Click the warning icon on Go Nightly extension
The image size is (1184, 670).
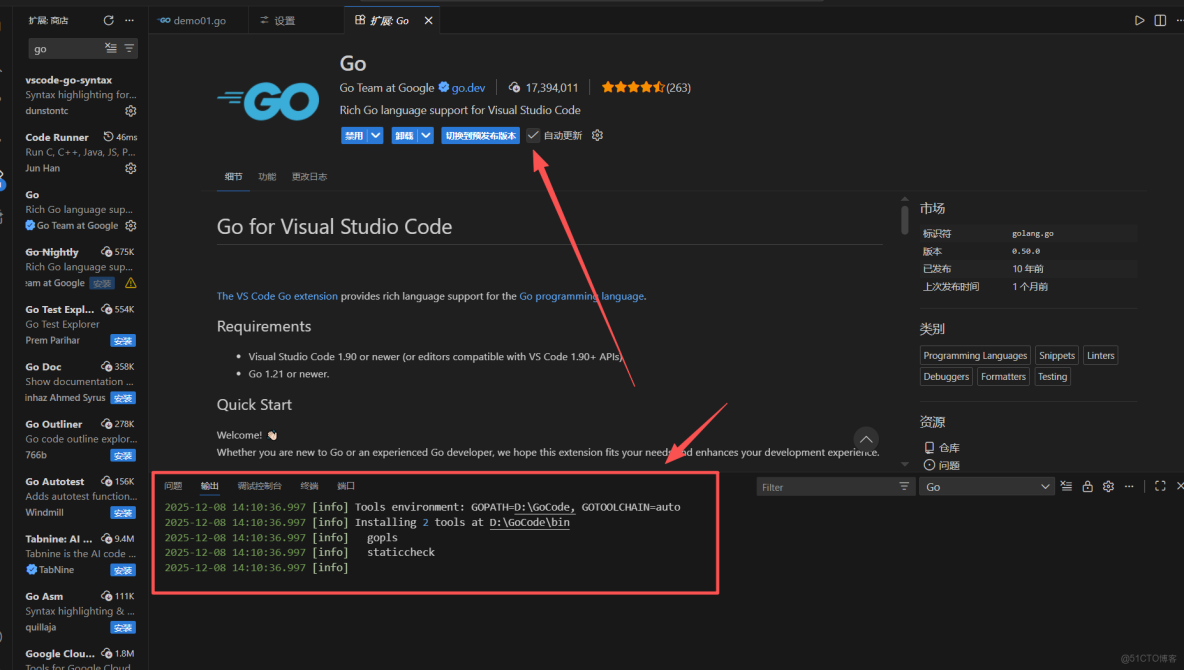(130, 283)
